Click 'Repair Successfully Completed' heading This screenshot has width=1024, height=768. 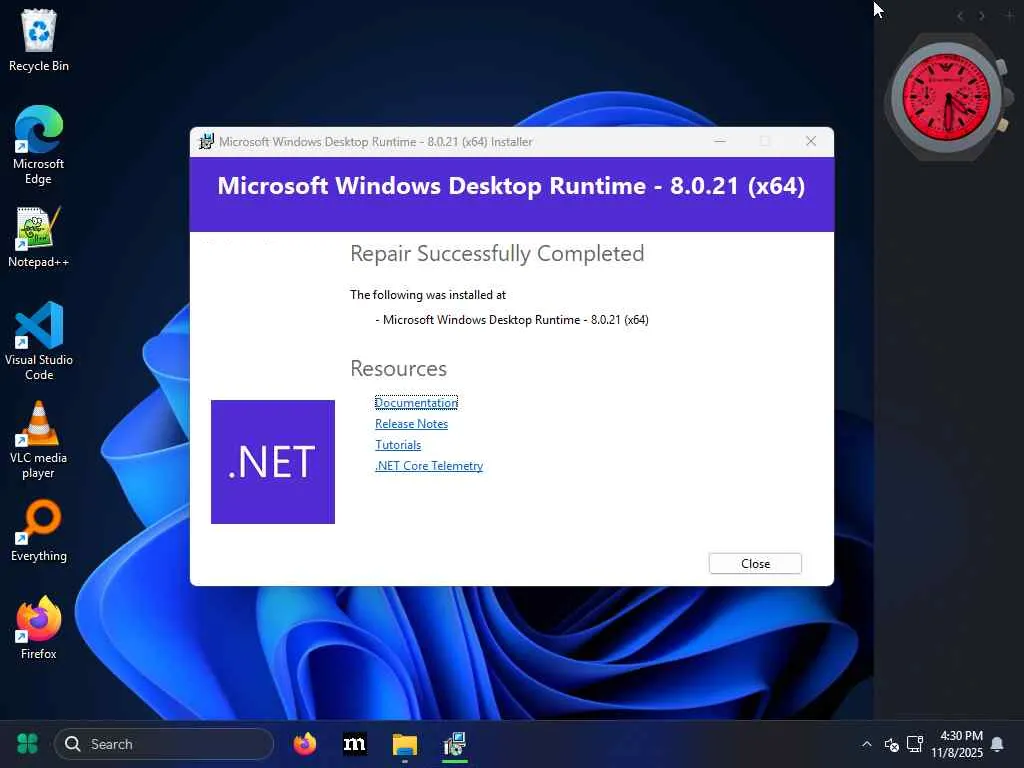point(497,253)
